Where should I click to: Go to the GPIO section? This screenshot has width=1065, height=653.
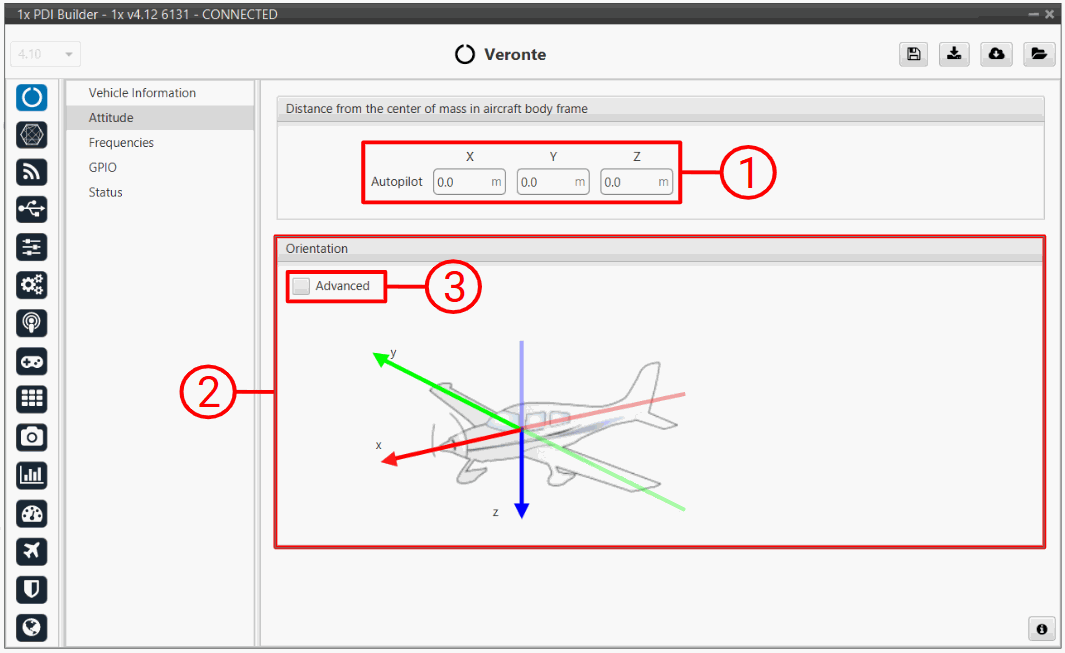pos(102,168)
